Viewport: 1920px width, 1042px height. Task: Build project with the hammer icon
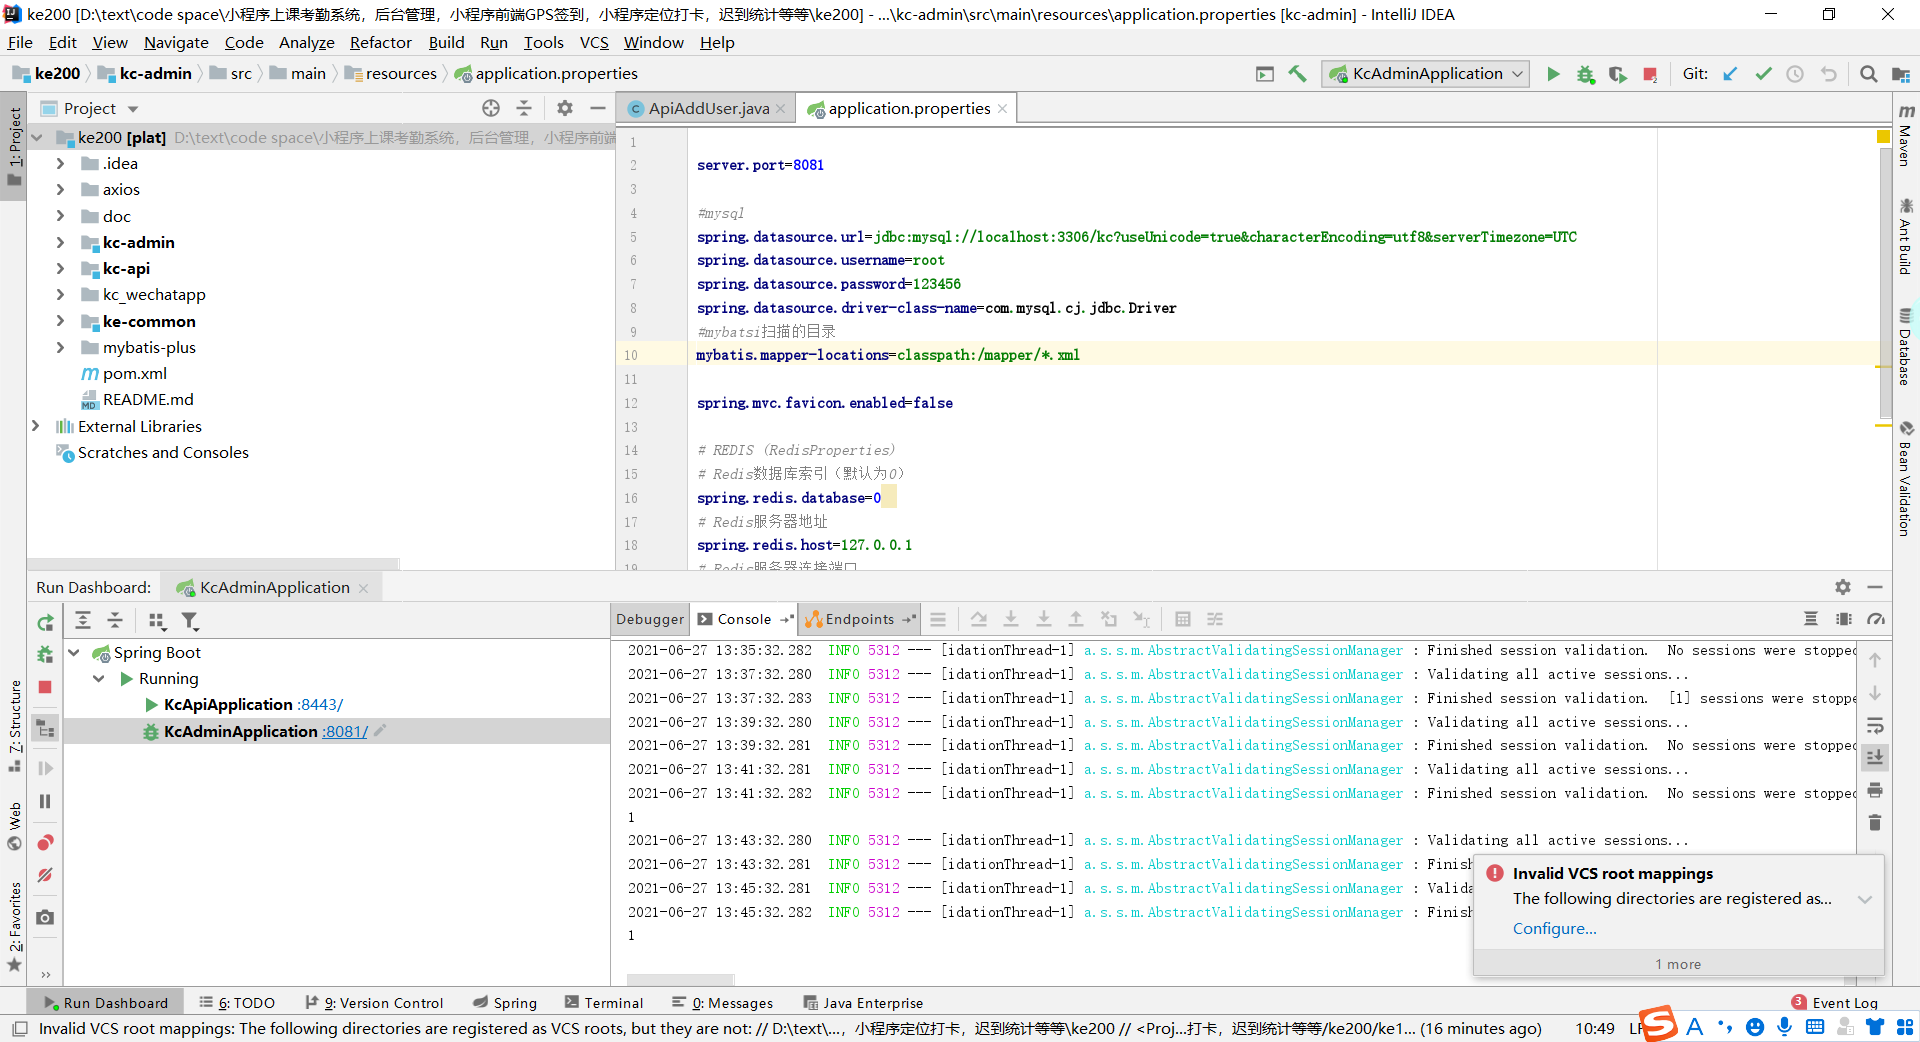[x=1297, y=74]
